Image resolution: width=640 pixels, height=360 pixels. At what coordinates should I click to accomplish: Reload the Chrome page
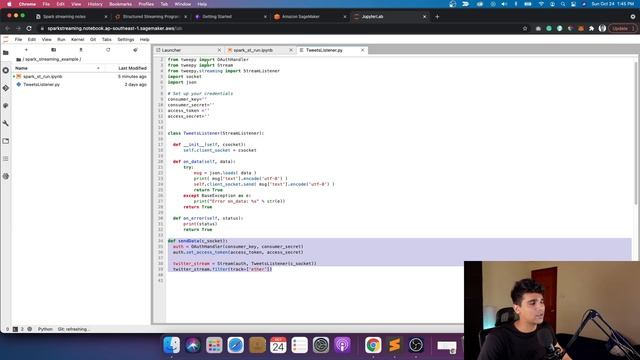tap(29, 29)
